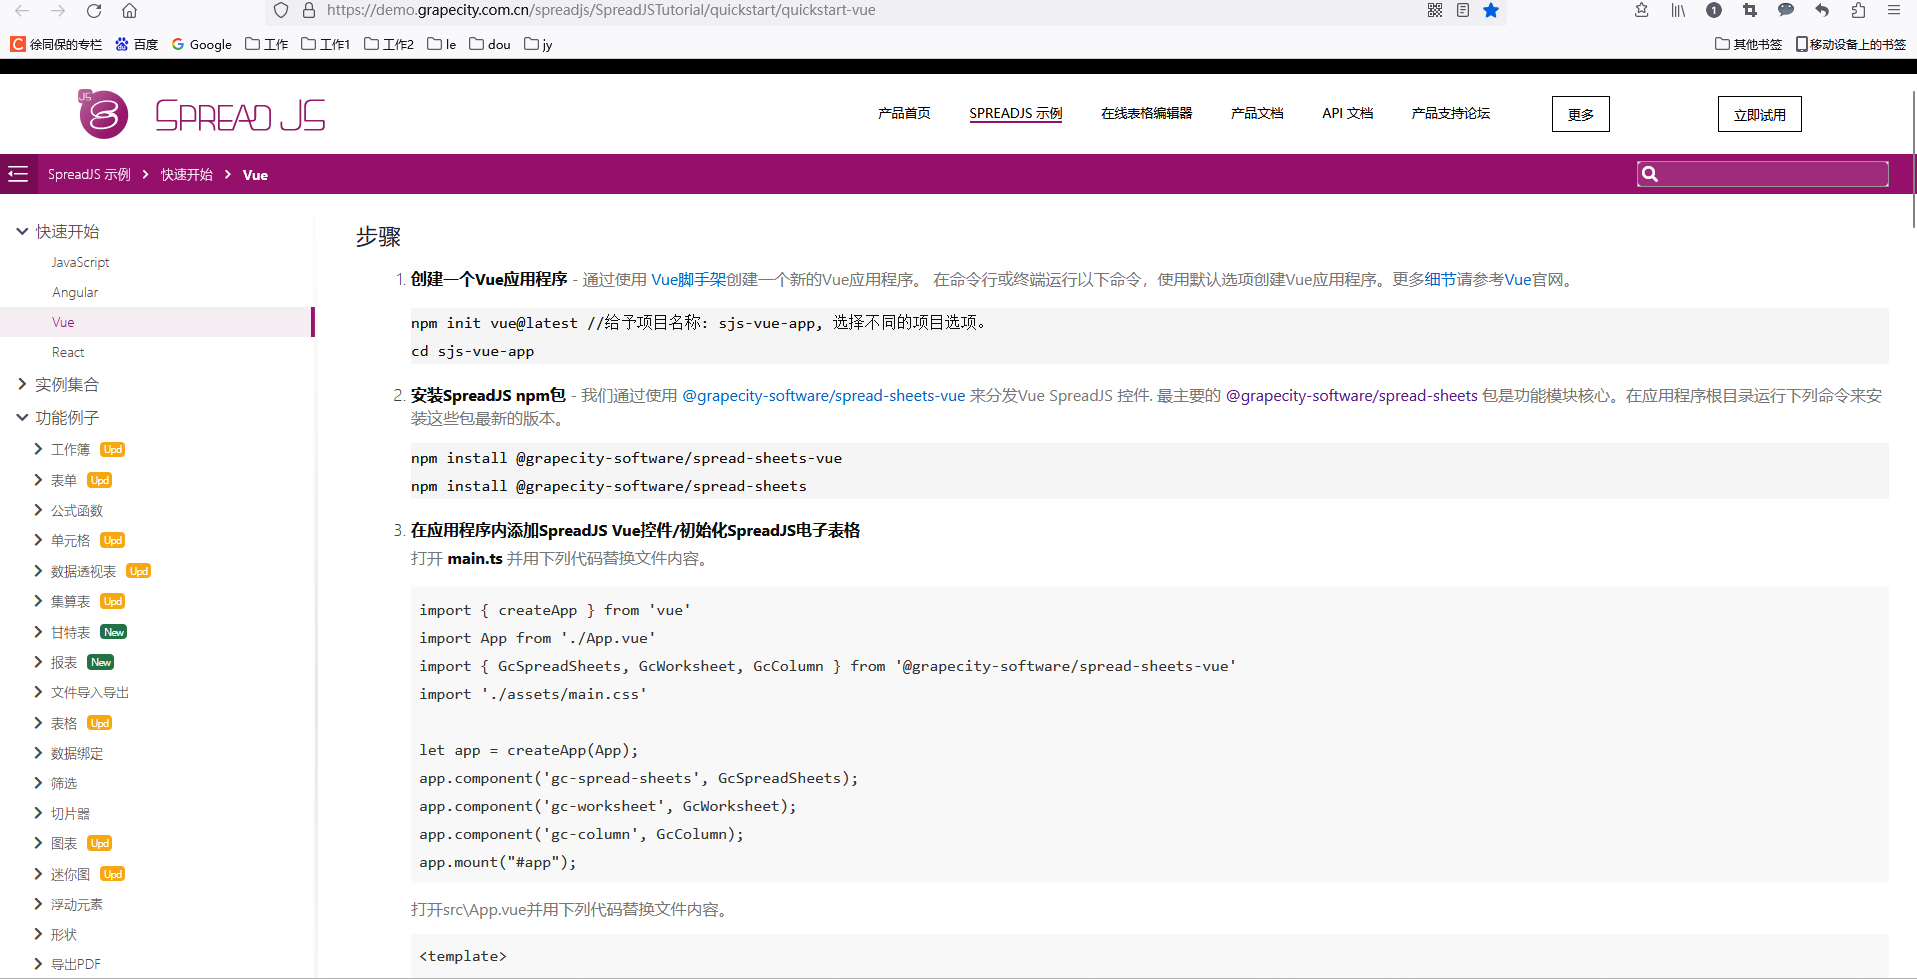Screen dimensions: 1917x979
Task: Click the 快速开始 breadcrumb
Action: click(186, 174)
